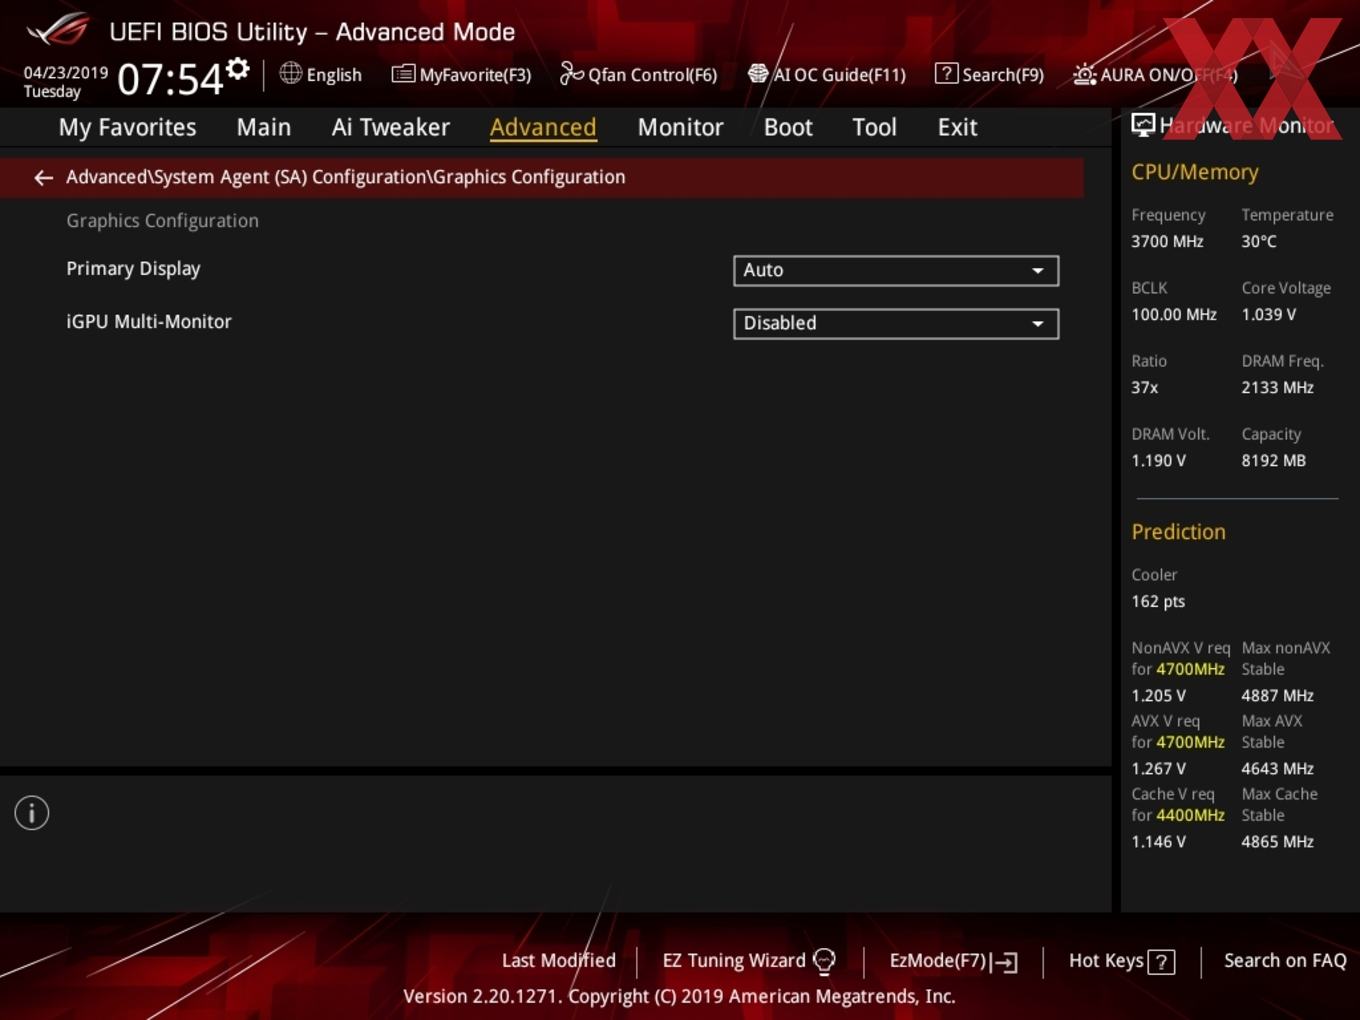Click the Qfan Control fan icon
The width and height of the screenshot is (1360, 1020).
571,73
